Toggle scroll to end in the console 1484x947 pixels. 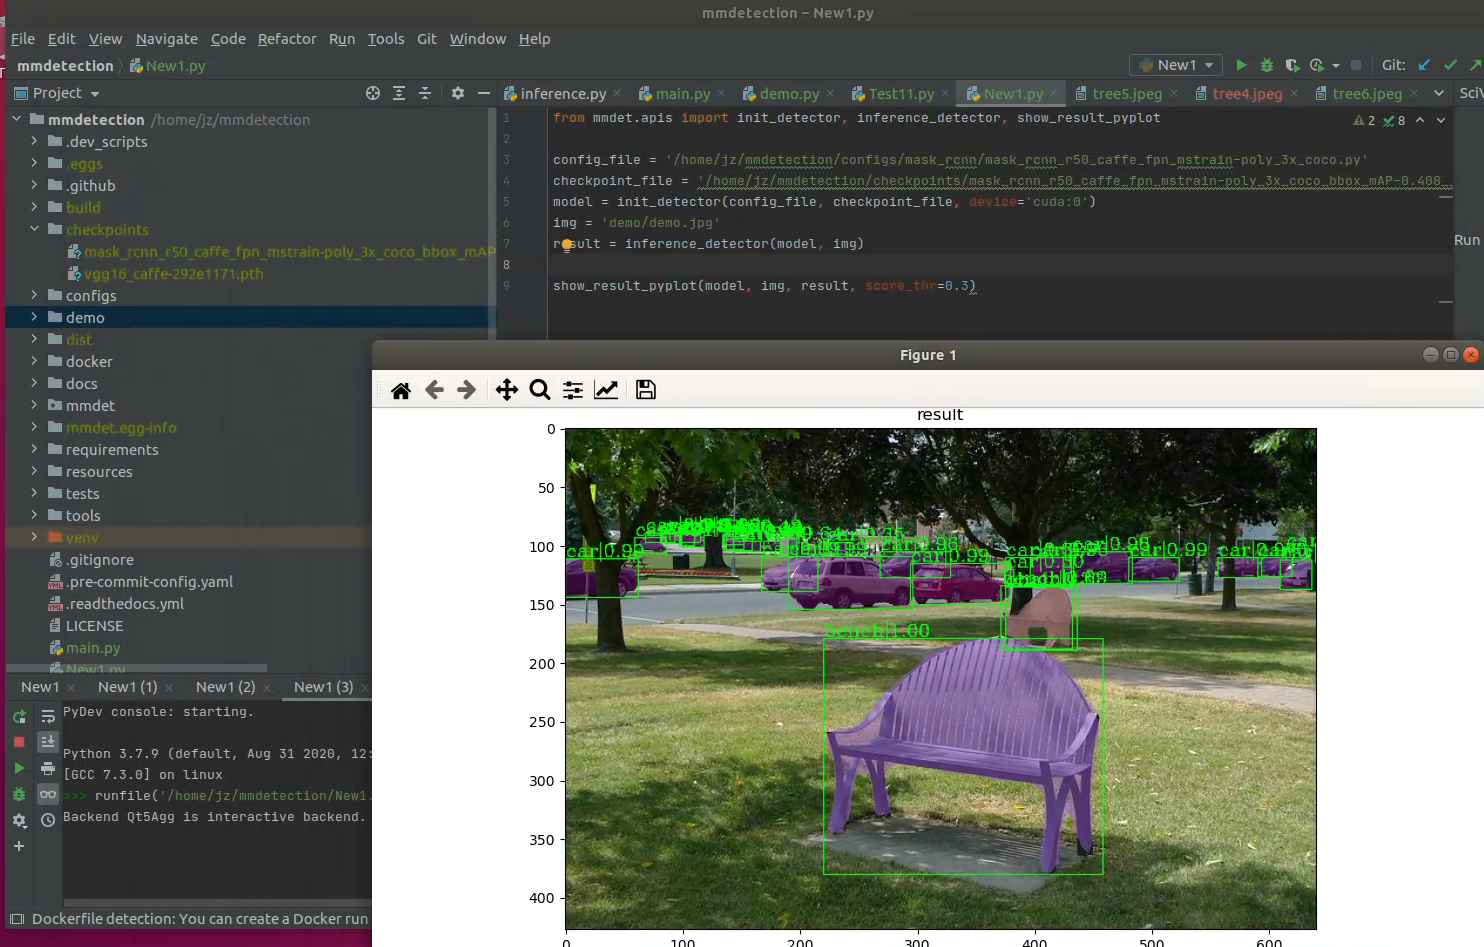(x=48, y=741)
